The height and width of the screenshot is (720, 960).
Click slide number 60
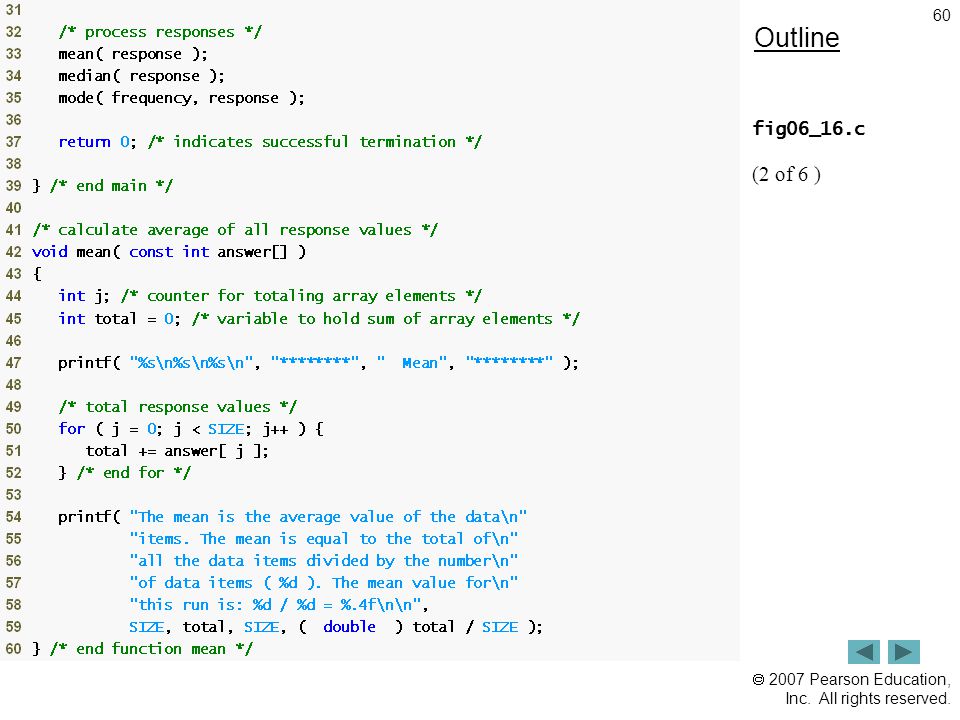(x=941, y=15)
